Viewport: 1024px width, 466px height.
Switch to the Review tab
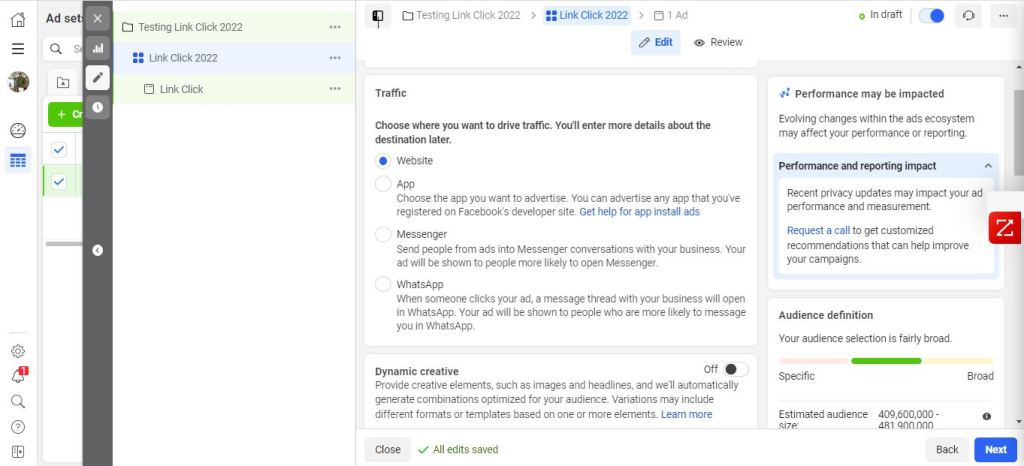tap(718, 43)
